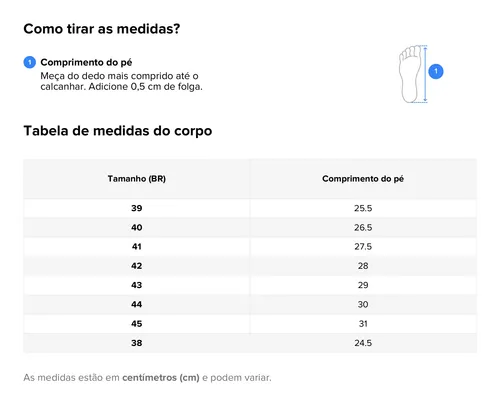Screen dimensions: 500x406
Task: Select size 43 in the table
Action: point(137,285)
